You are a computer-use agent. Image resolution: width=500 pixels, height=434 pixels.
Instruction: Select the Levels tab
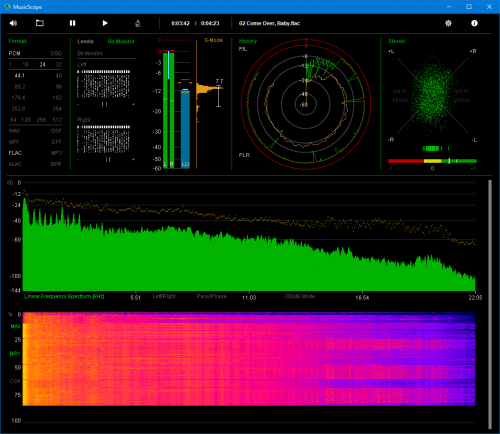(85, 41)
